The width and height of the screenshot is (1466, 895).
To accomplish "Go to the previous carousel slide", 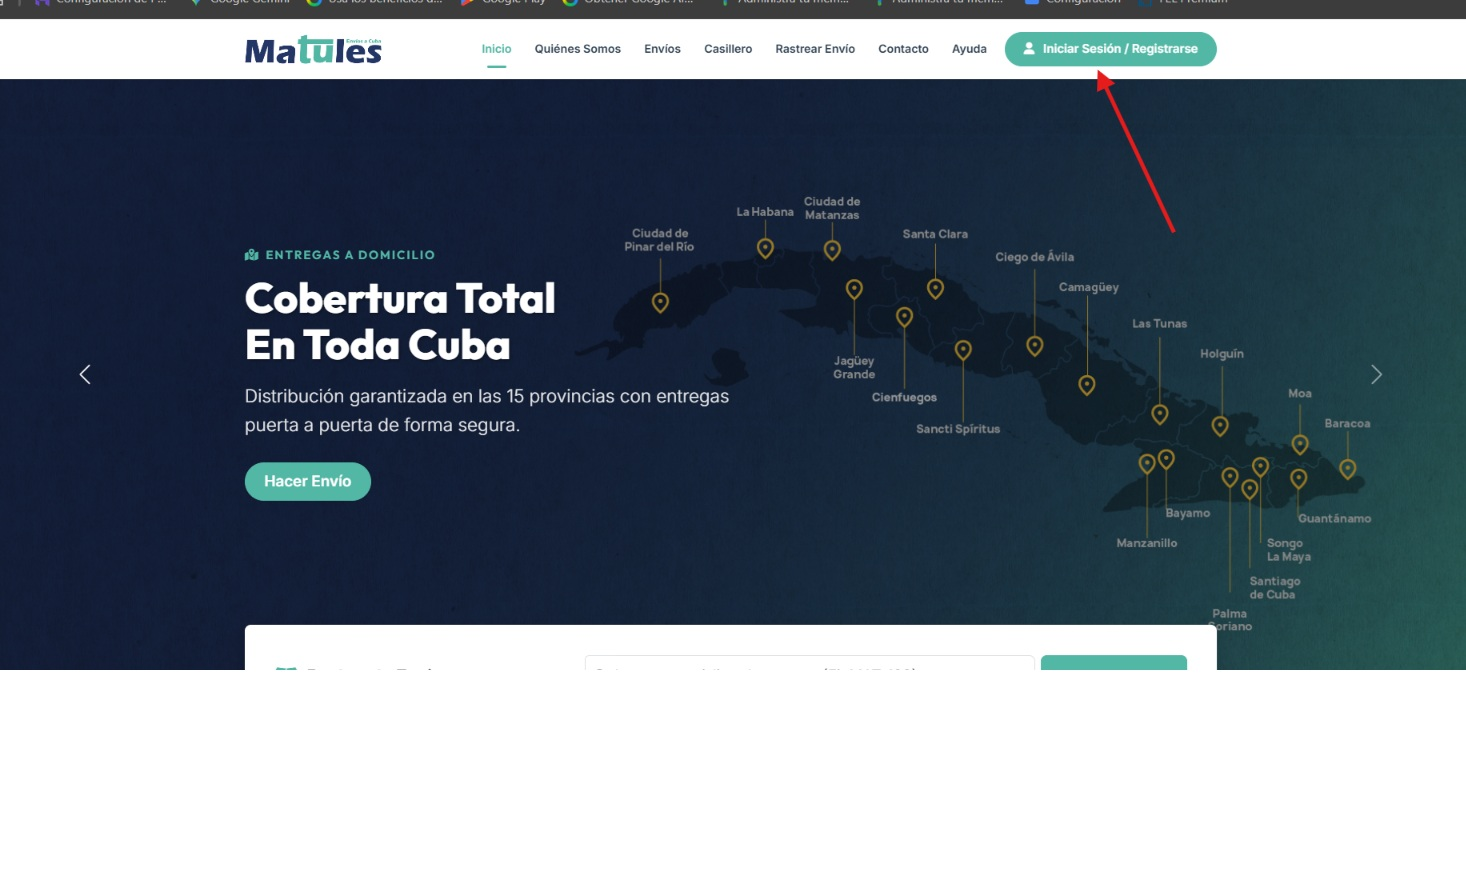I will pos(85,374).
